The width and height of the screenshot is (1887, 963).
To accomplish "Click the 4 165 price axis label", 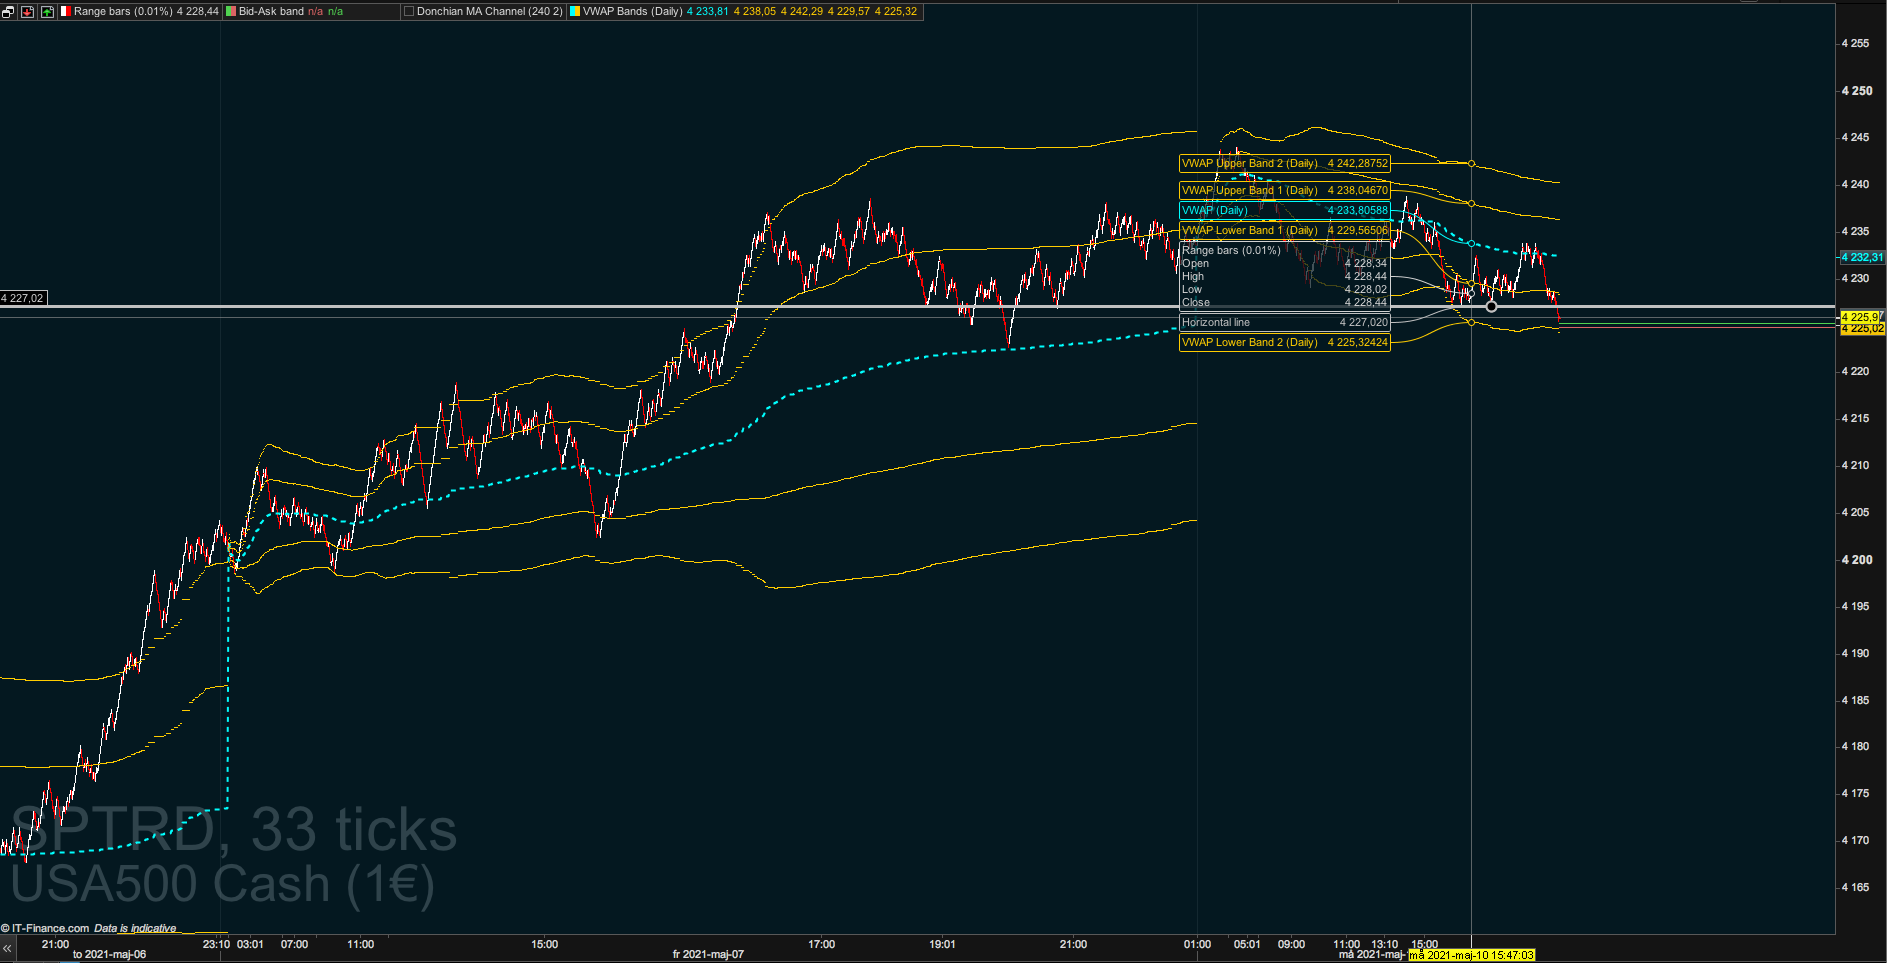I will point(1857,887).
